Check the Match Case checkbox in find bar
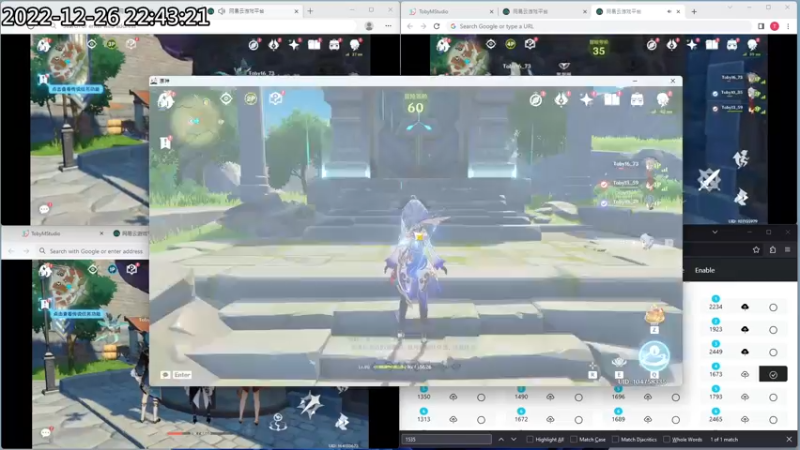 (573, 439)
